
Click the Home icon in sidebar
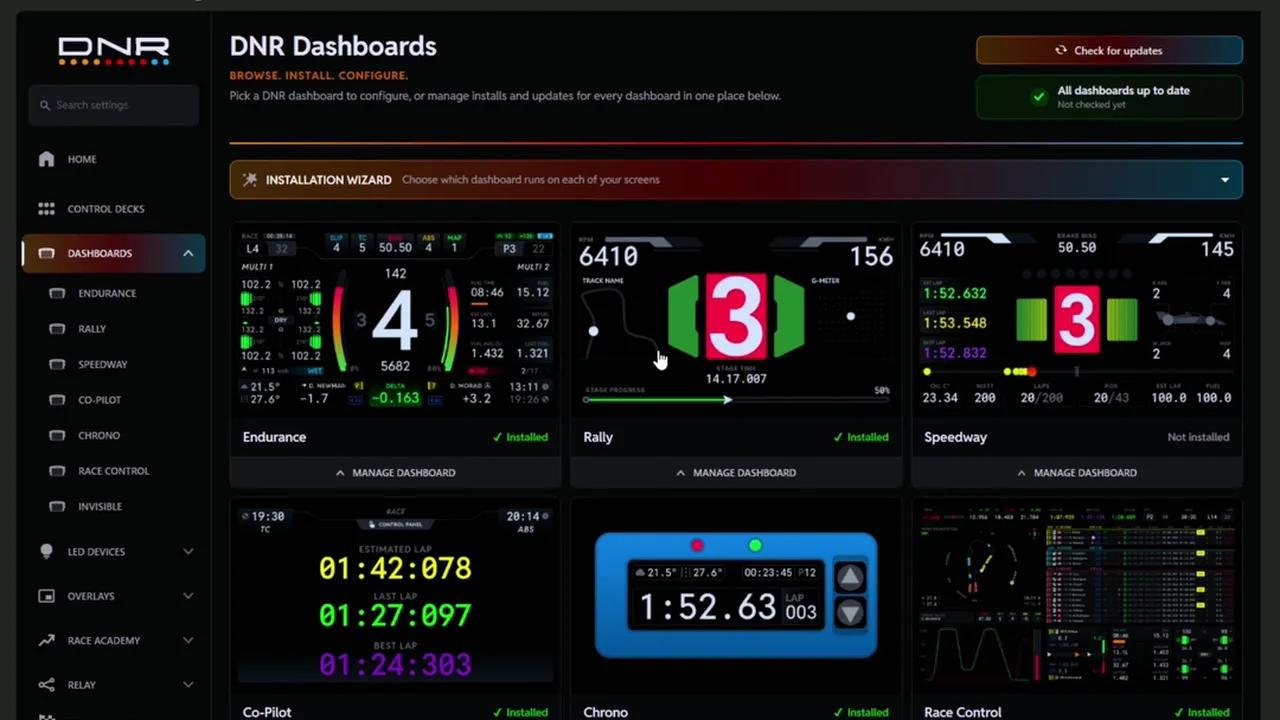coord(46,159)
